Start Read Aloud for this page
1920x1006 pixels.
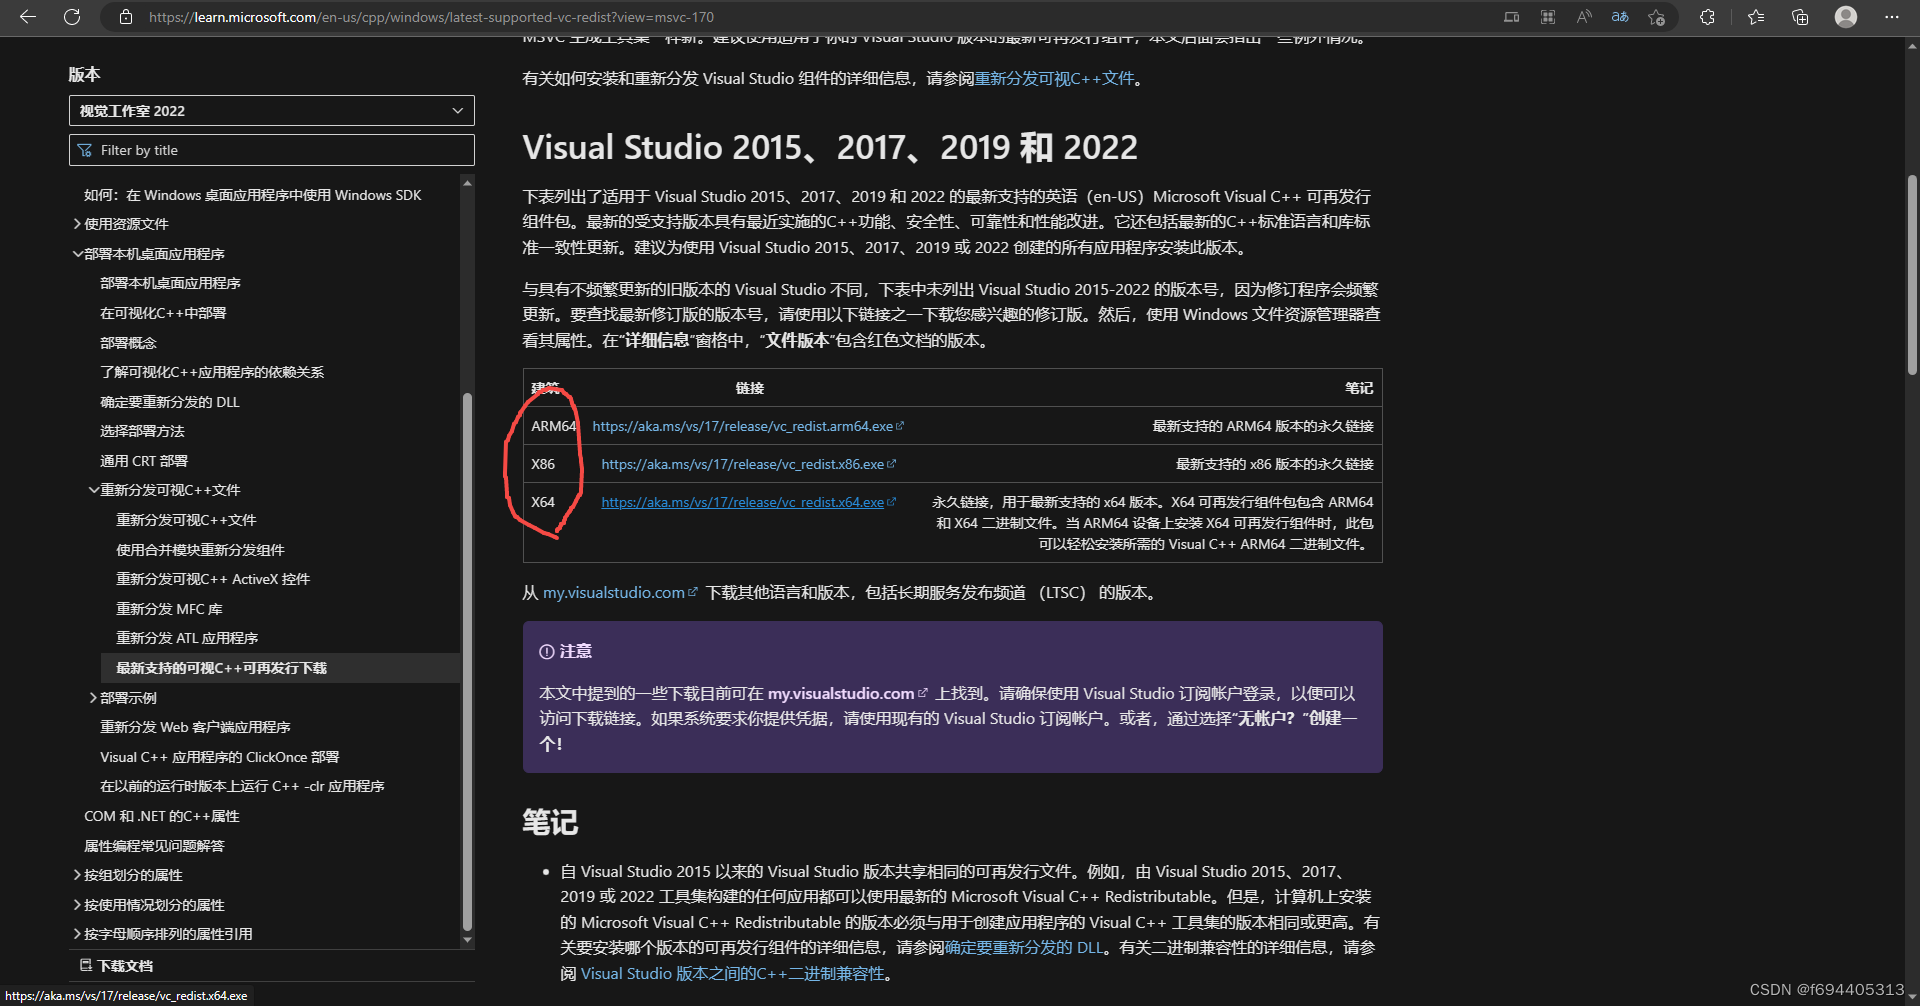[x=1584, y=17]
